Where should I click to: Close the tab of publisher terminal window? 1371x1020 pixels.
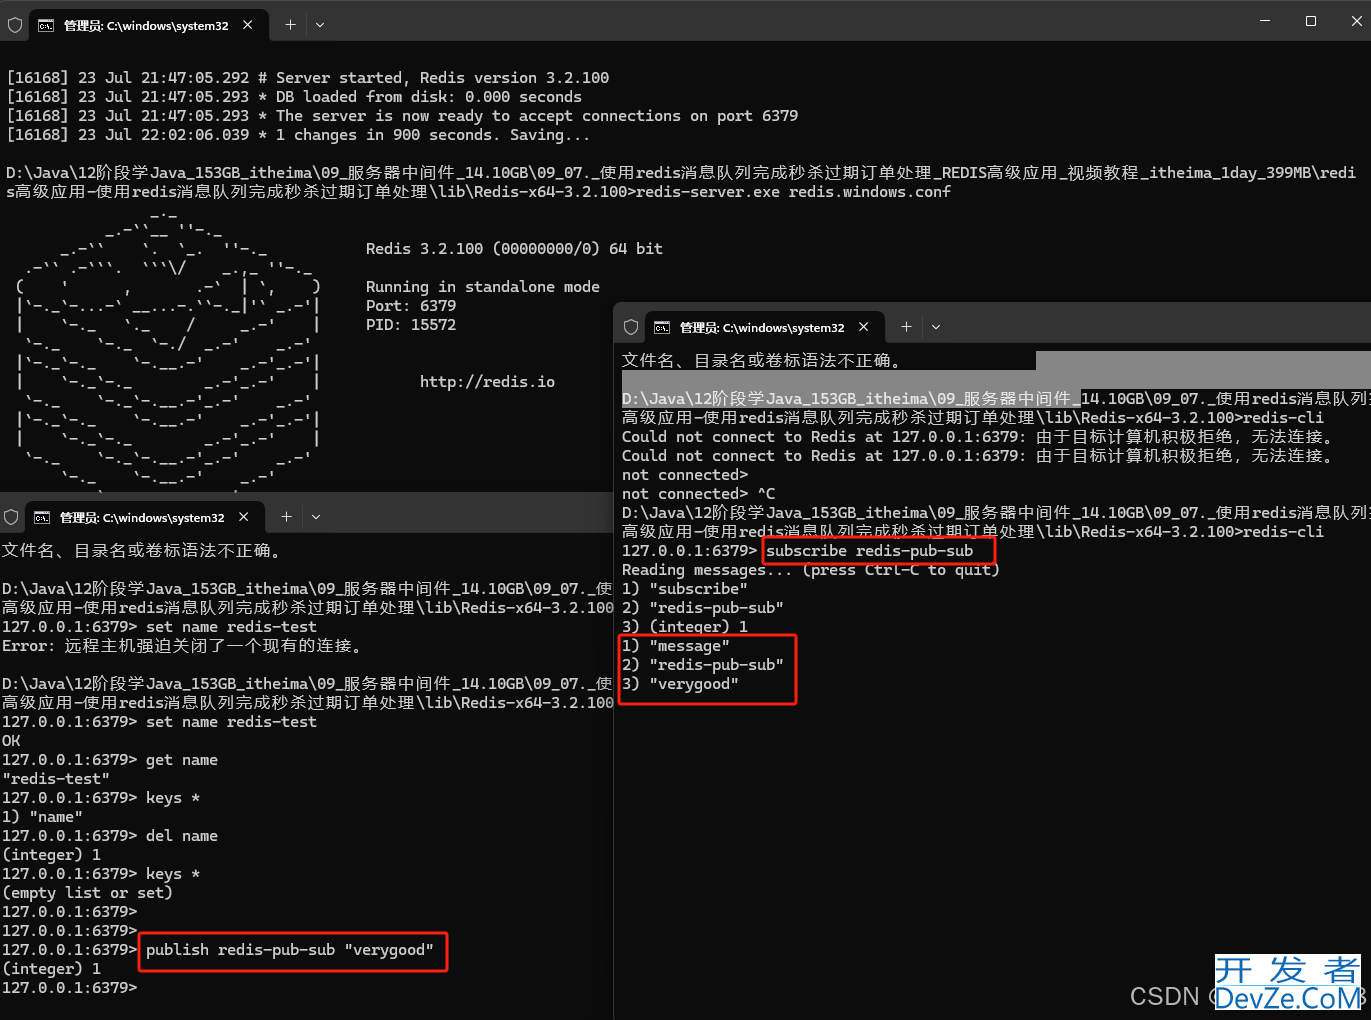tap(244, 517)
